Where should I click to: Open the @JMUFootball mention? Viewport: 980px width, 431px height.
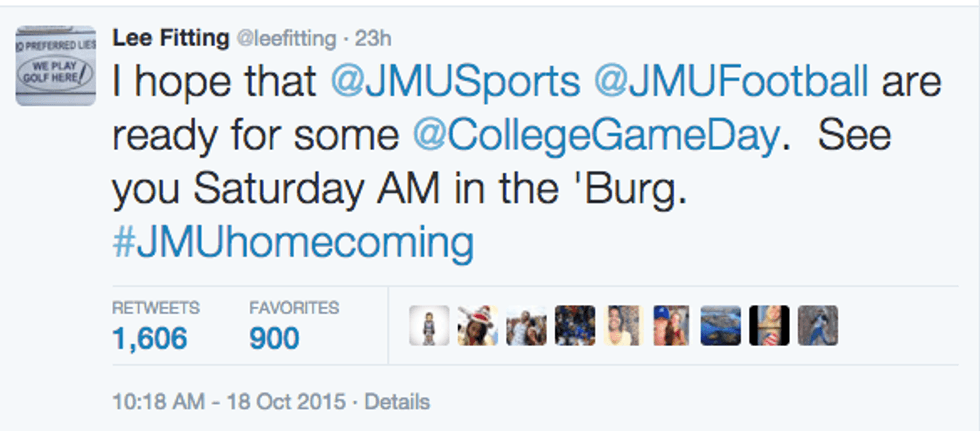(x=730, y=82)
